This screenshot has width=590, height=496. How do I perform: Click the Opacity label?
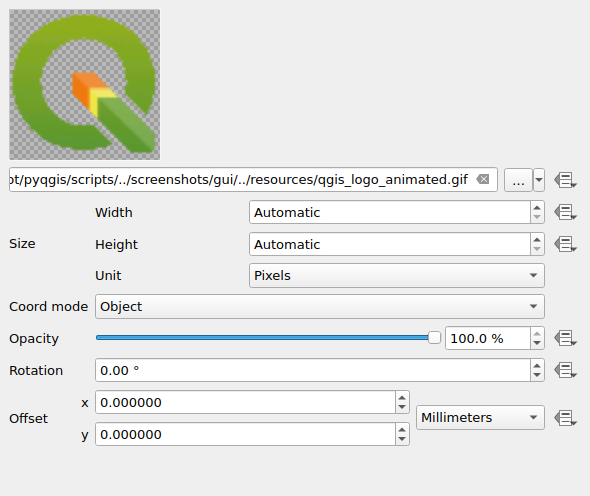tap(34, 339)
